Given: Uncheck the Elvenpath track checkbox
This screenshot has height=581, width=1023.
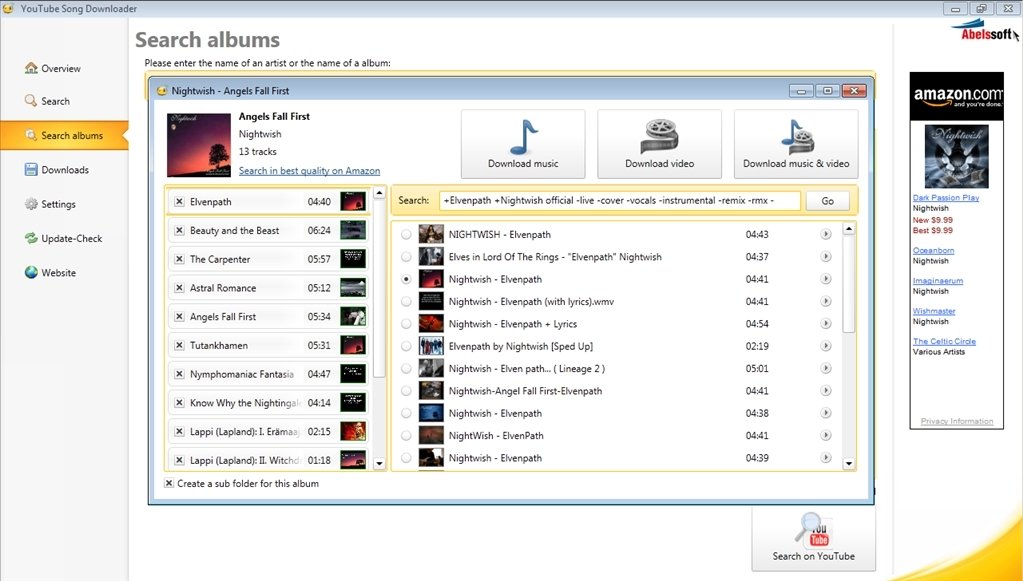Looking at the screenshot, I should click(179, 201).
